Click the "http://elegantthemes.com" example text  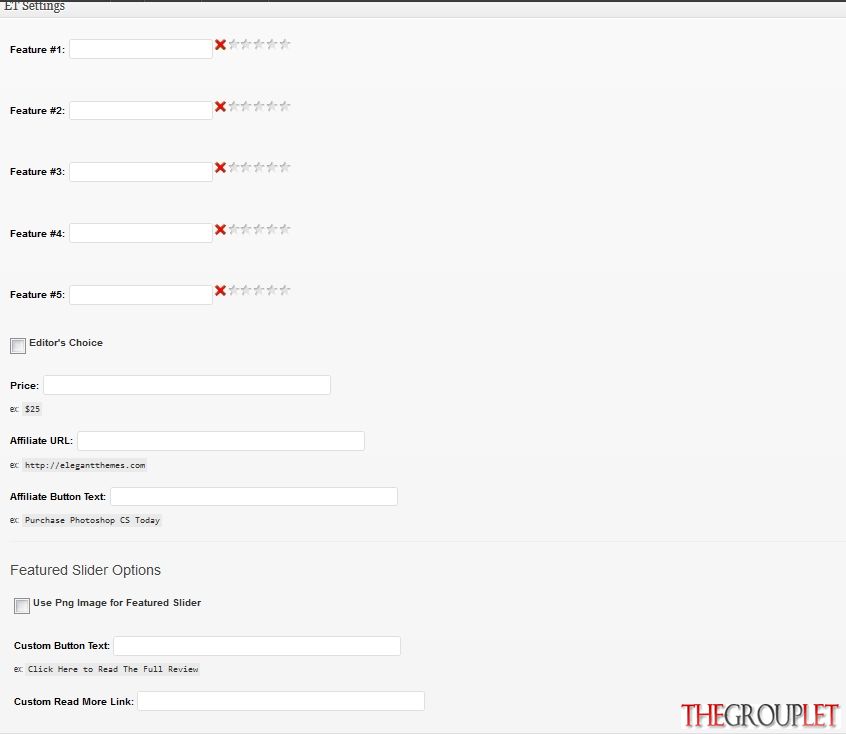coord(85,465)
